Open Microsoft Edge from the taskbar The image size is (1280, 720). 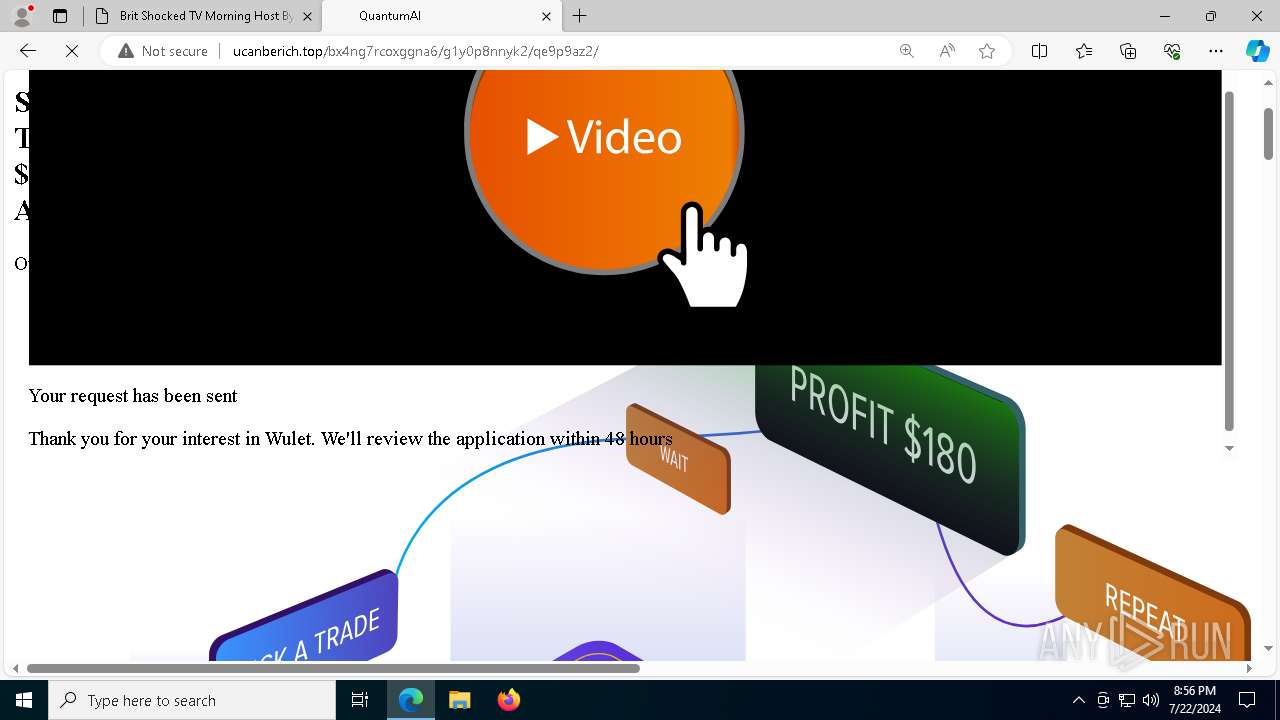(411, 700)
